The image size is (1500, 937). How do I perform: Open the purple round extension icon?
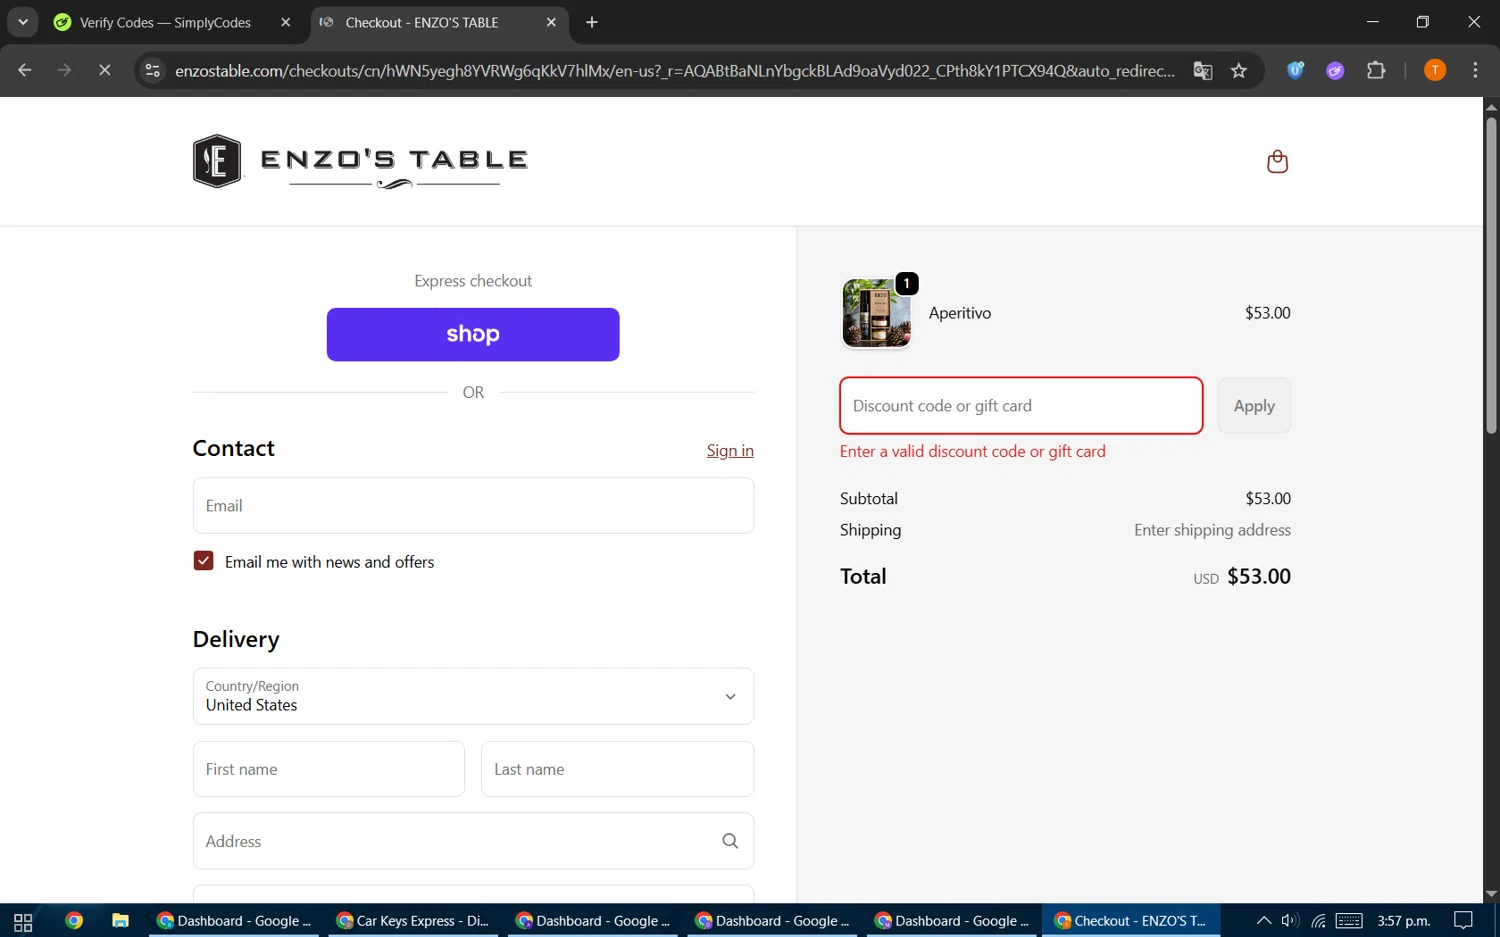(1335, 70)
